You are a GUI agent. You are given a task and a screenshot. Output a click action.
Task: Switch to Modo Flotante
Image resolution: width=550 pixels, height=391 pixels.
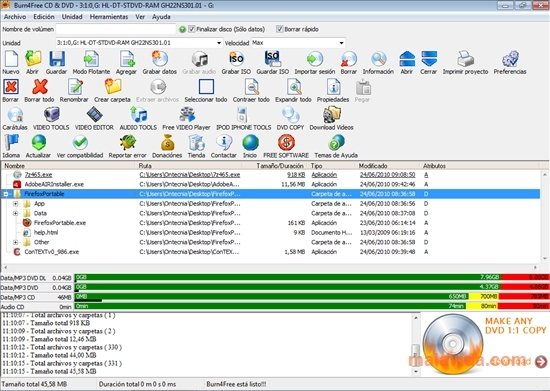[91, 59]
